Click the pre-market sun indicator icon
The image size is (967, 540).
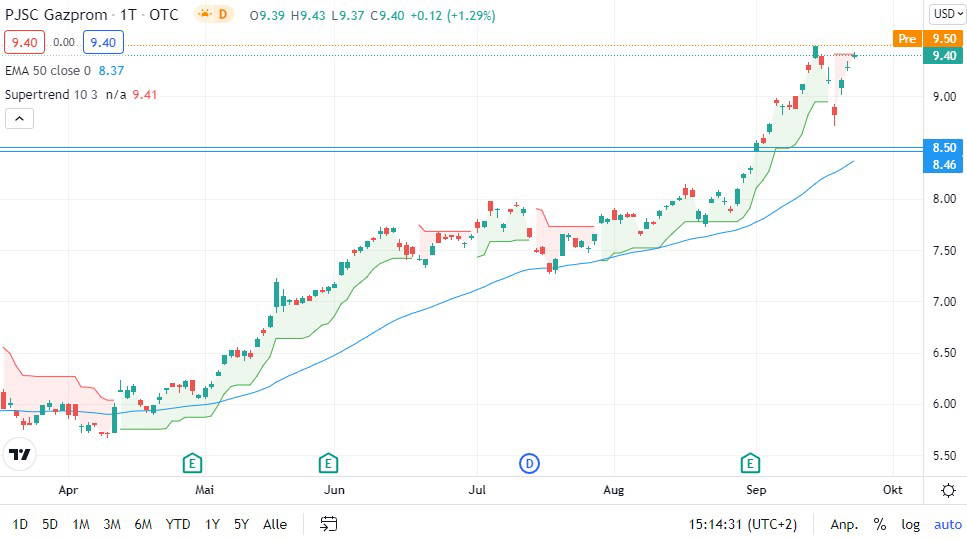pyautogui.click(x=204, y=14)
